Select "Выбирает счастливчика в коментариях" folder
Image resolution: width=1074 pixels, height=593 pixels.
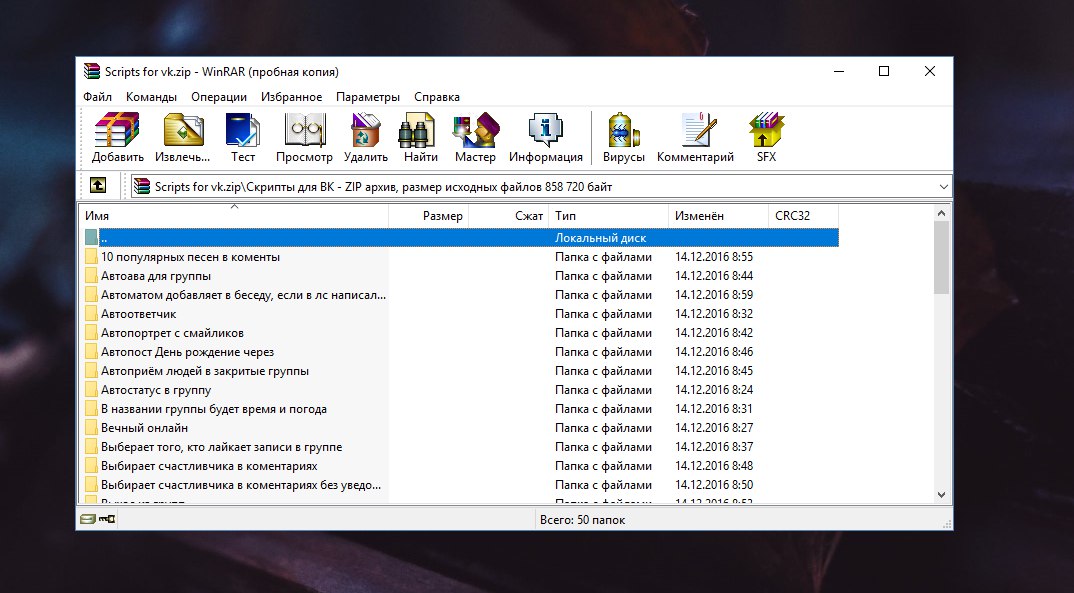(x=210, y=466)
